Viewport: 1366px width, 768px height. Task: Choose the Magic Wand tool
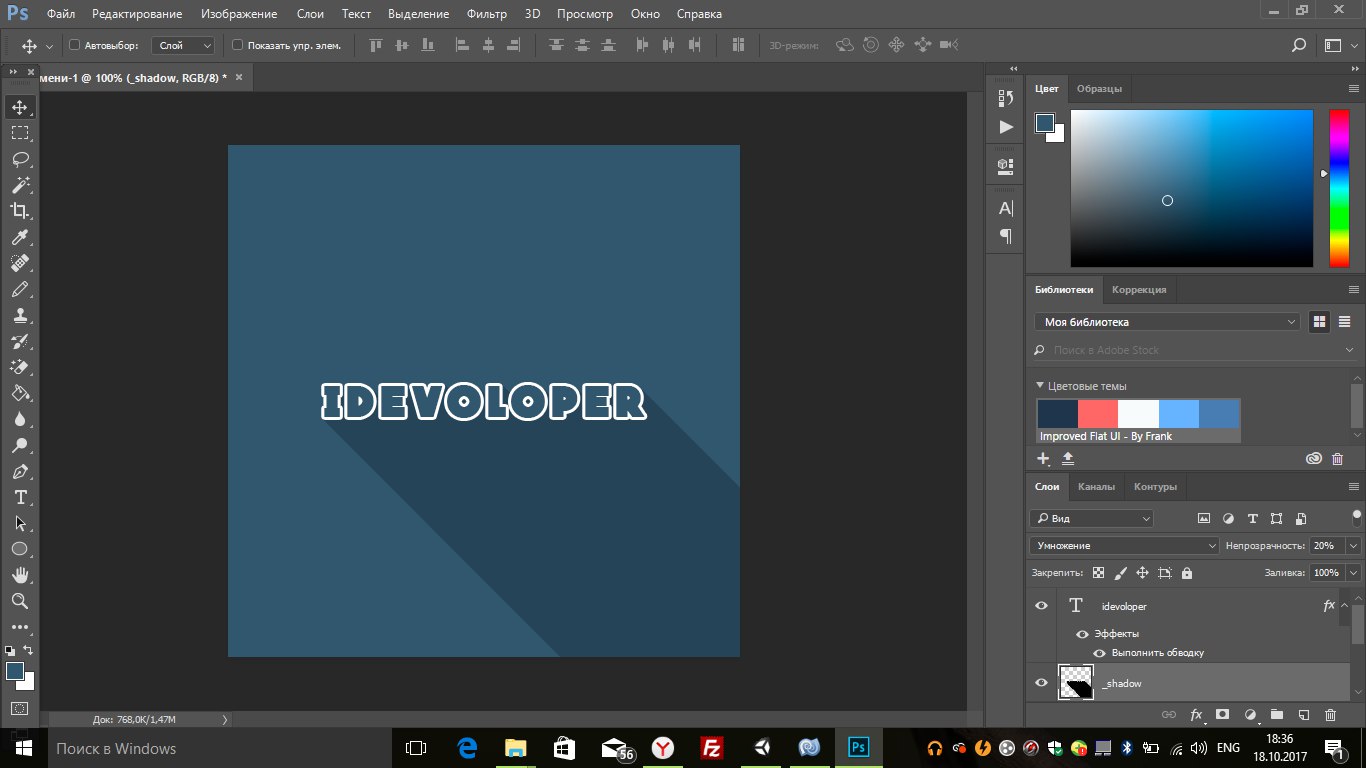click(x=19, y=185)
